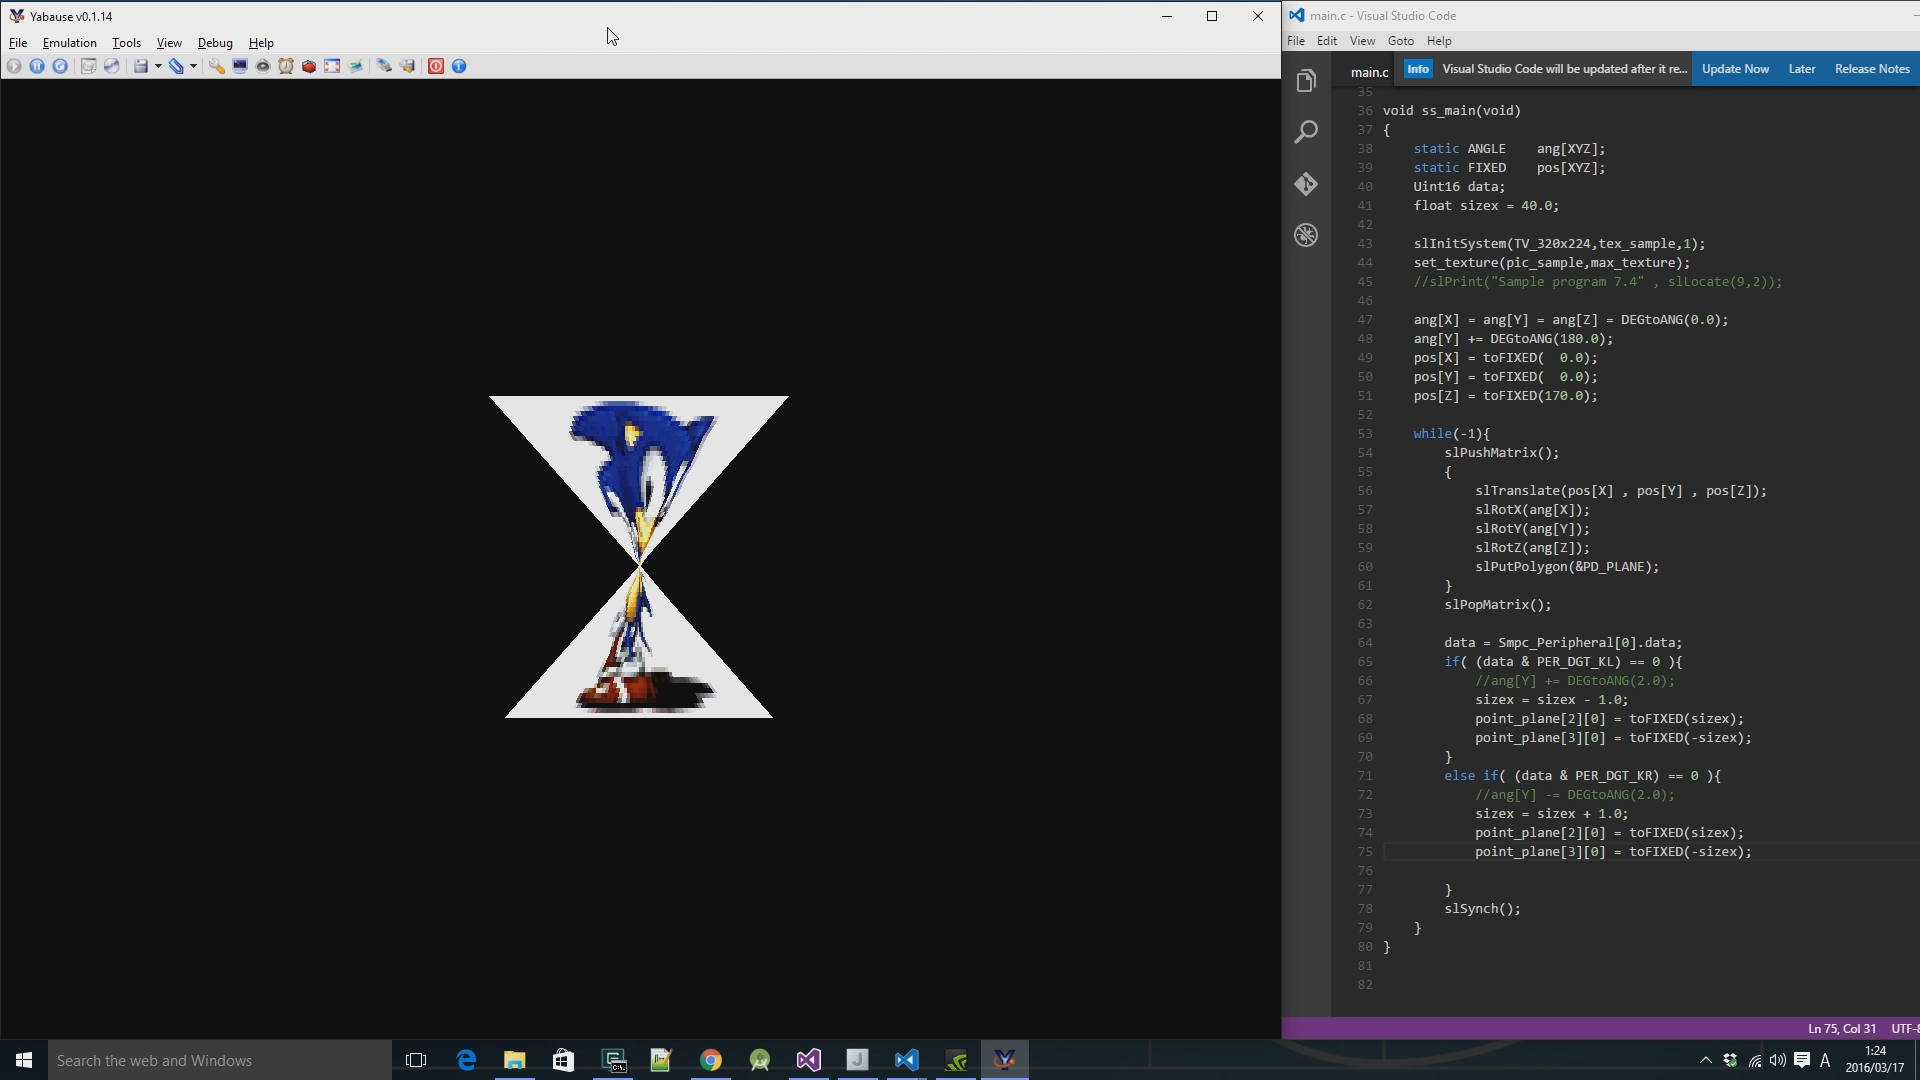Open ISO image icon in Yabause toolbar

tap(88, 66)
